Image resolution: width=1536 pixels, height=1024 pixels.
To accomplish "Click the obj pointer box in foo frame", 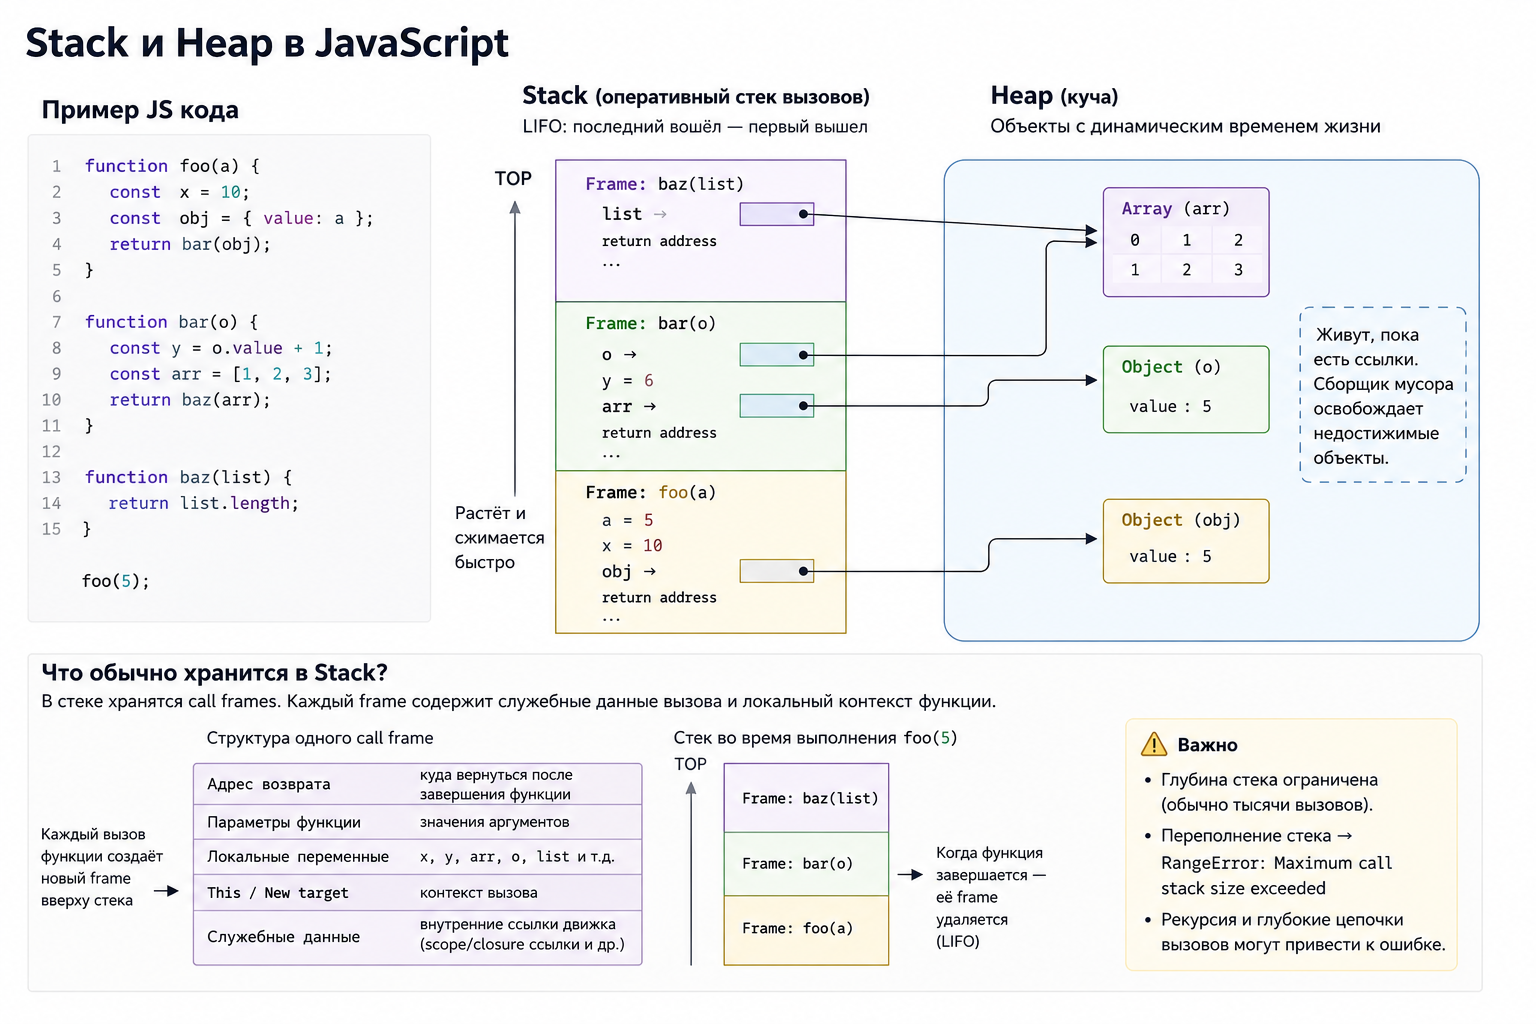I will [777, 571].
